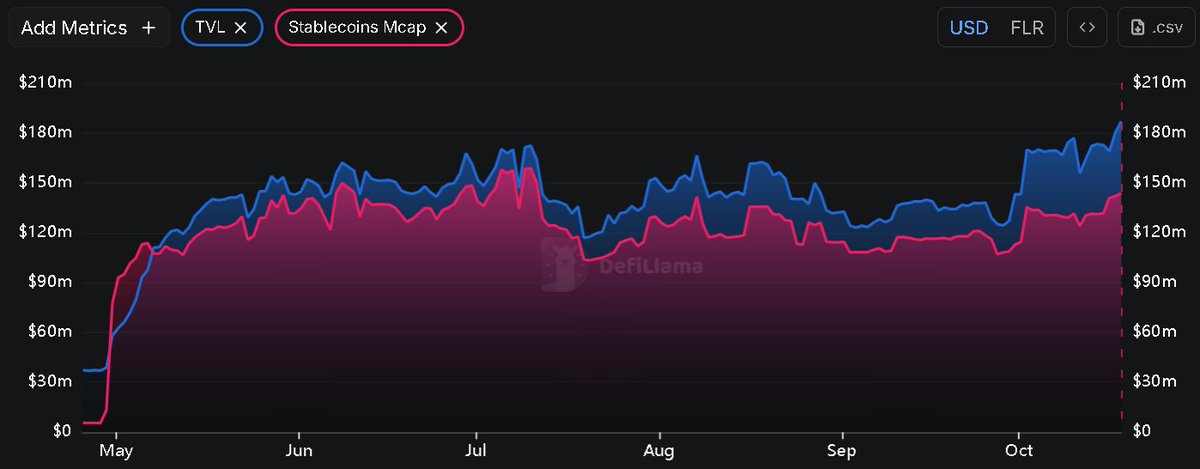Screen dimensions: 1200x469
Task: Click the left axis $0 label
Action: coord(62,431)
